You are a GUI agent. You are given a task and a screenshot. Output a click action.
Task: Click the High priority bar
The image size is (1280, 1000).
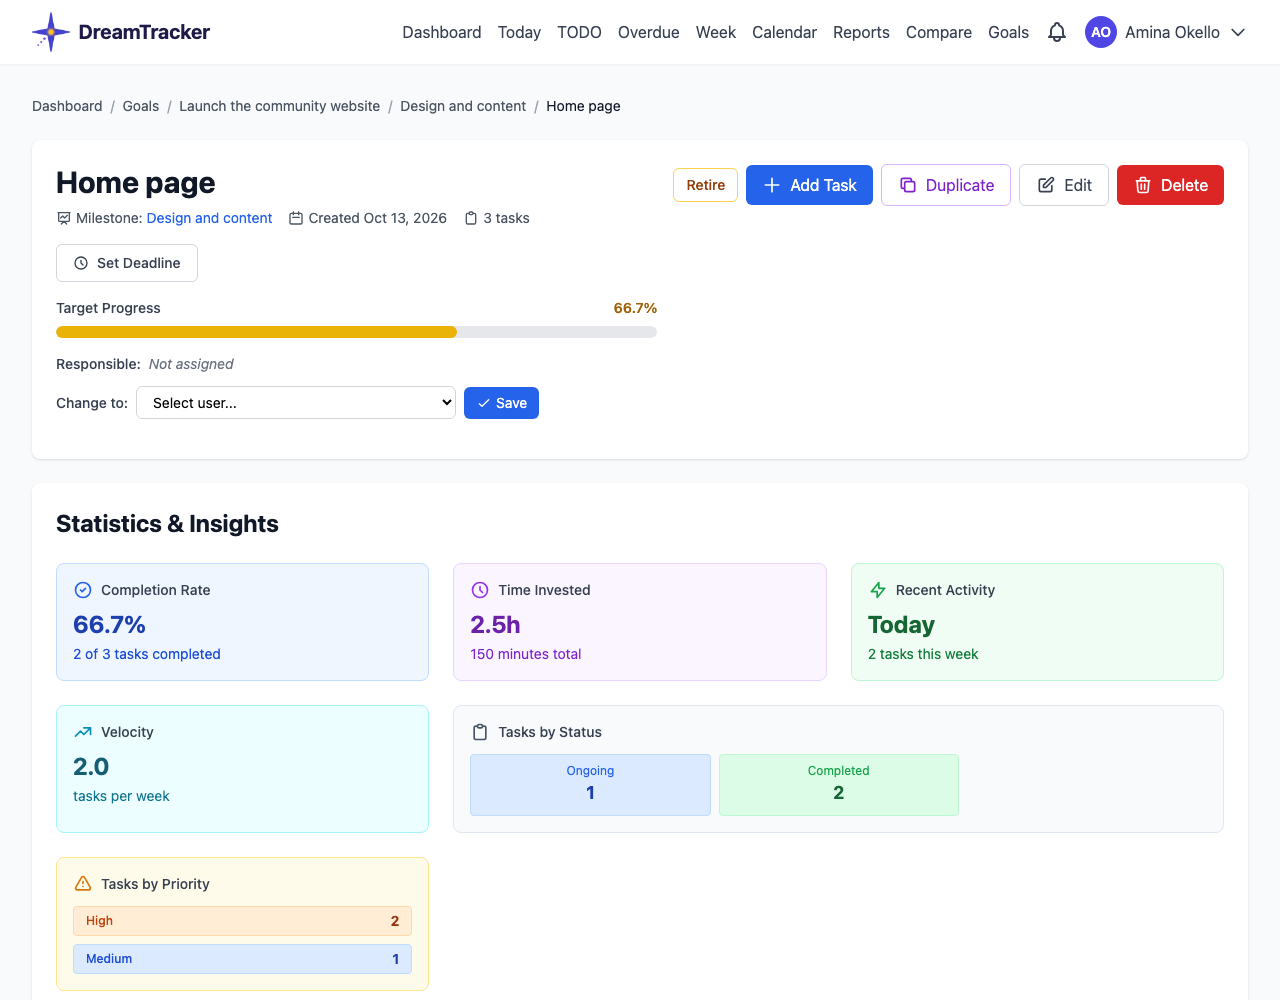[242, 921]
